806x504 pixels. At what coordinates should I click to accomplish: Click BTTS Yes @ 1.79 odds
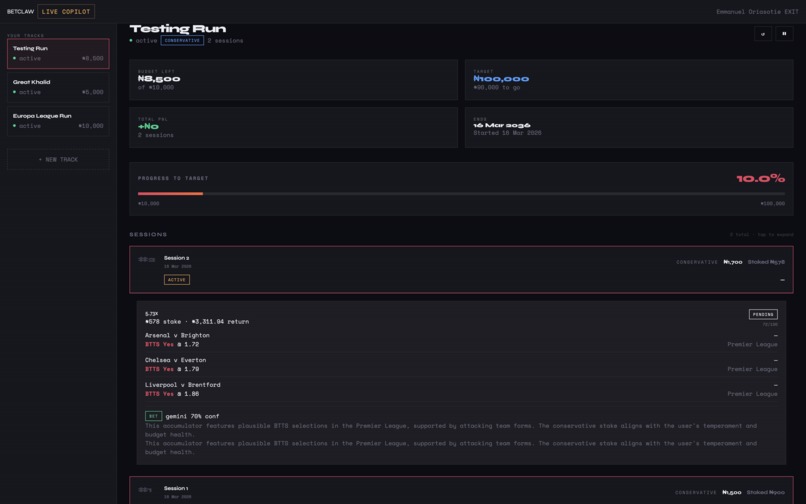point(172,369)
